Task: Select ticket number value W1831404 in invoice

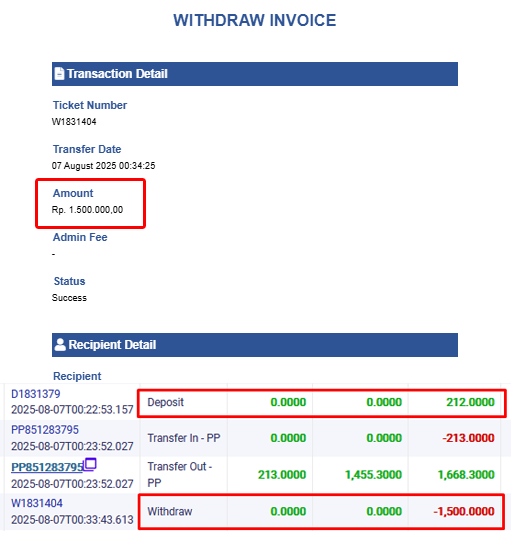Action: pyautogui.click(x=74, y=122)
